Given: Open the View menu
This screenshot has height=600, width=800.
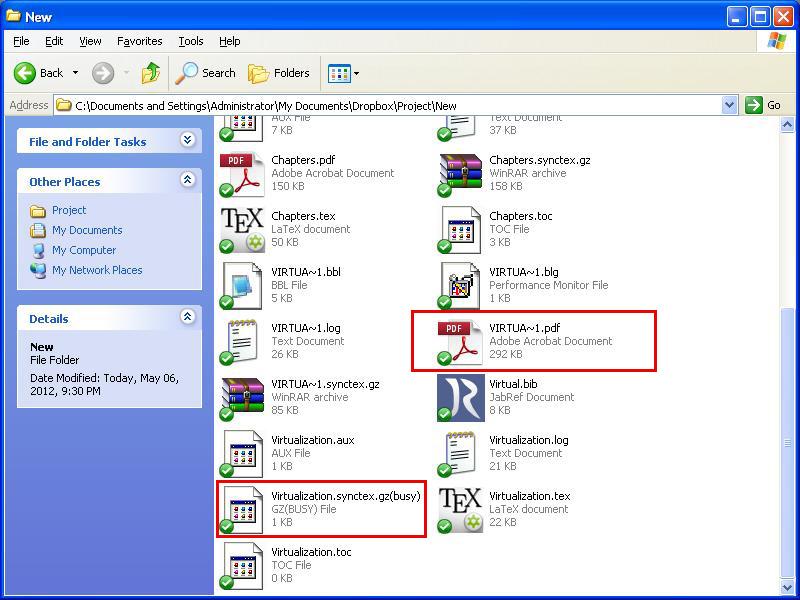Looking at the screenshot, I should coord(90,41).
